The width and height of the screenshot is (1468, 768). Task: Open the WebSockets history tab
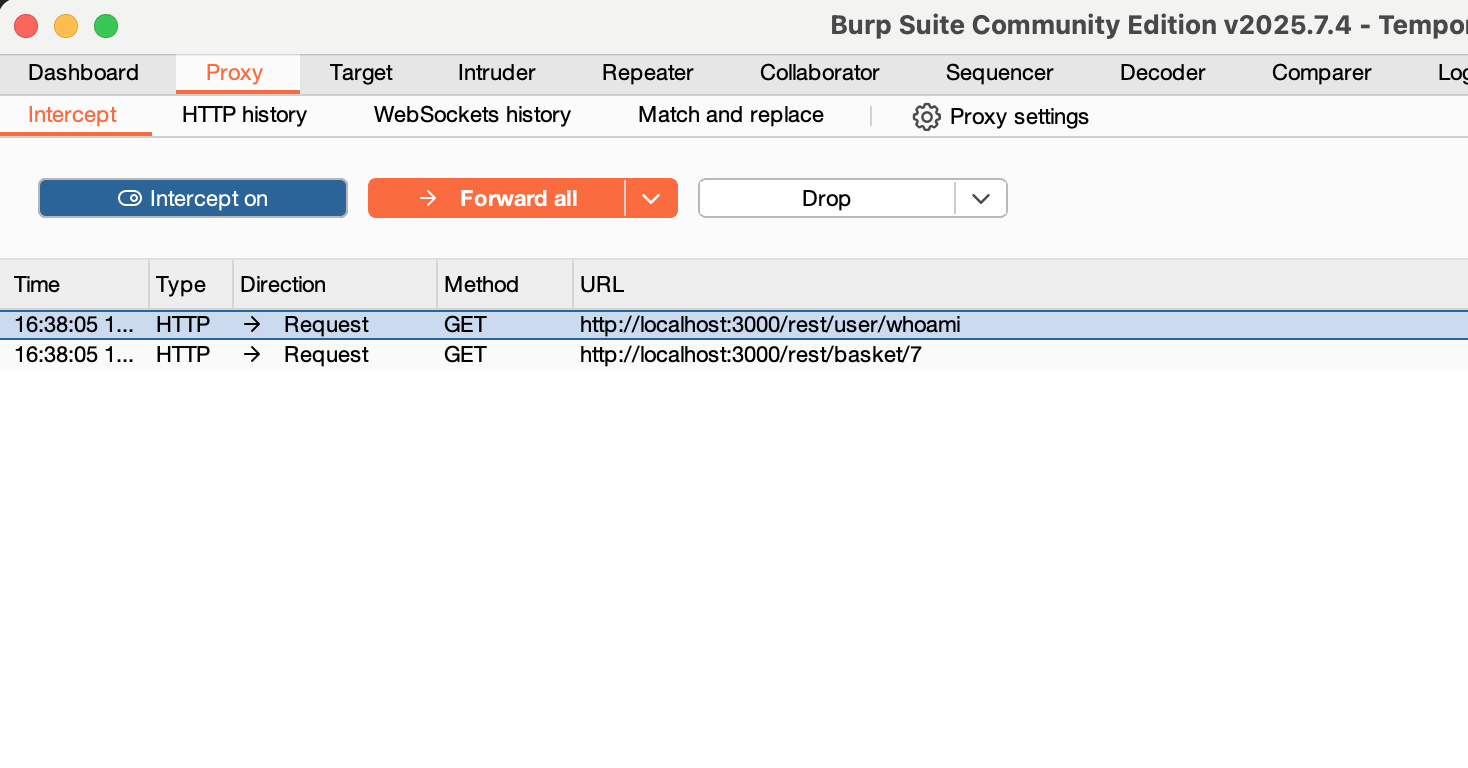click(472, 115)
